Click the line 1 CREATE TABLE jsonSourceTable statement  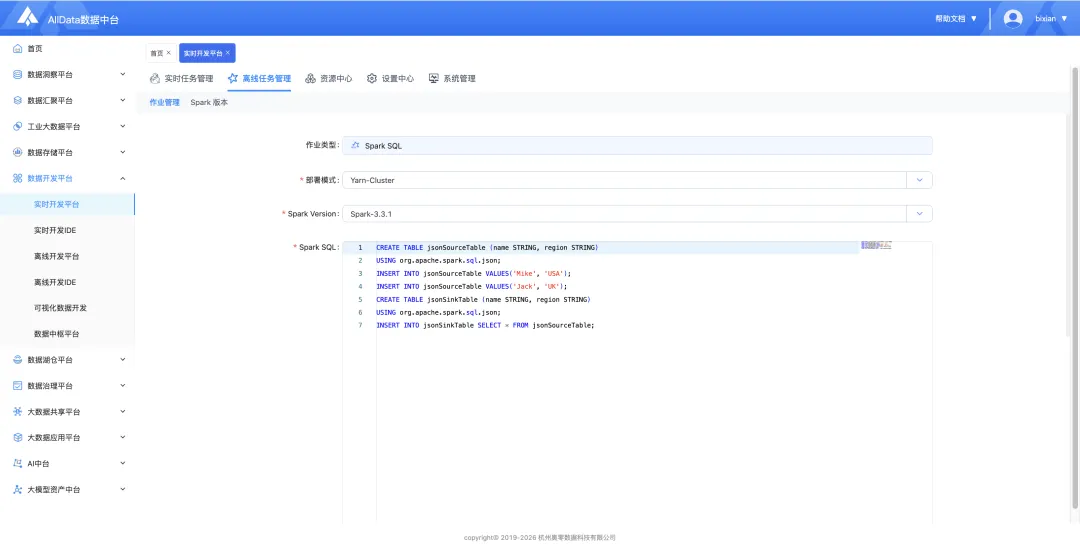[487, 247]
